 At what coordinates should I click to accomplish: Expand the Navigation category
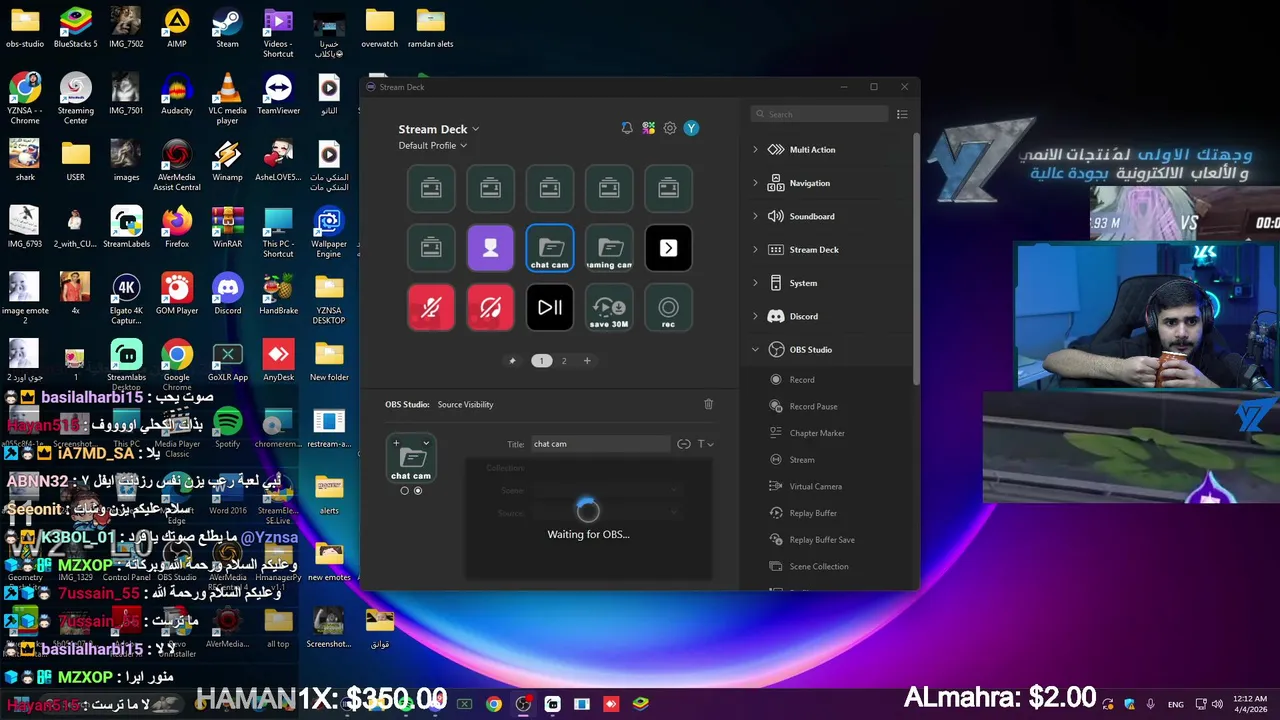755,183
